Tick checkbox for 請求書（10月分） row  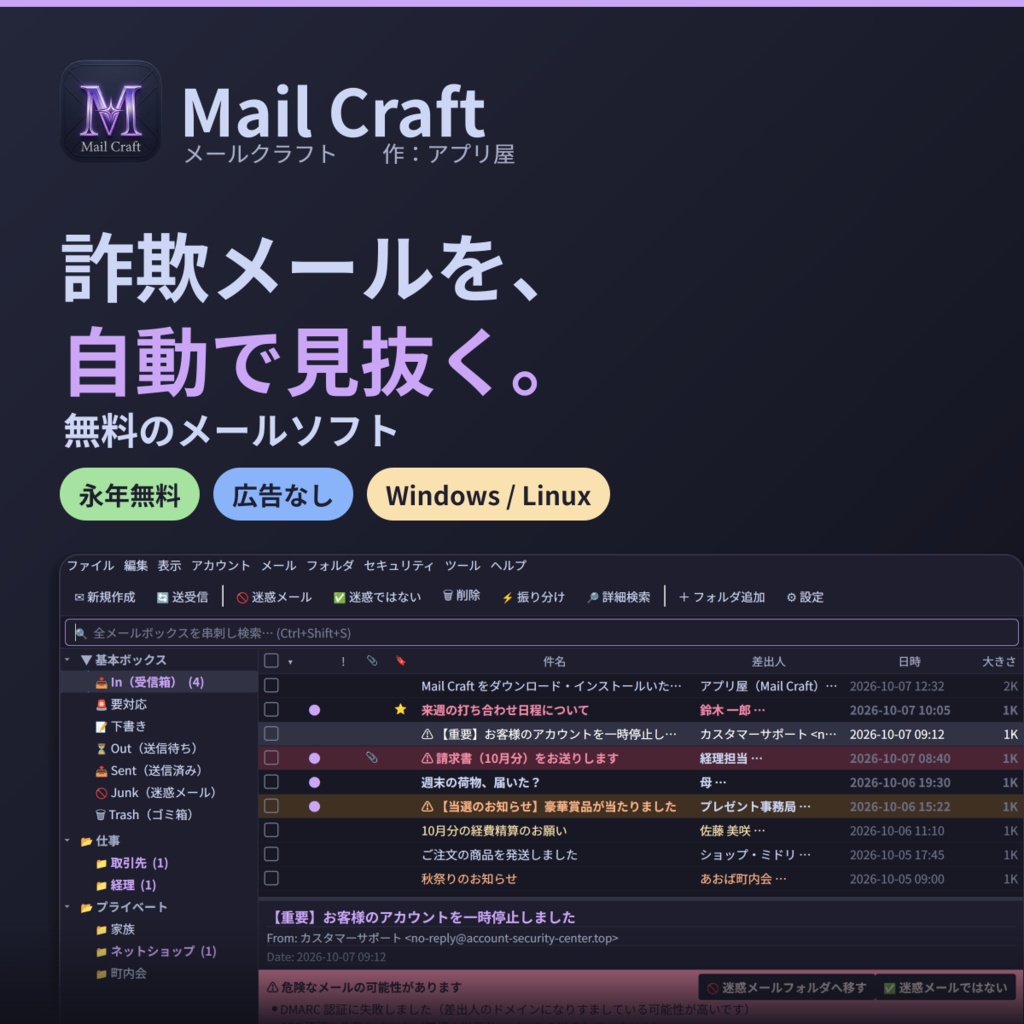click(x=271, y=758)
